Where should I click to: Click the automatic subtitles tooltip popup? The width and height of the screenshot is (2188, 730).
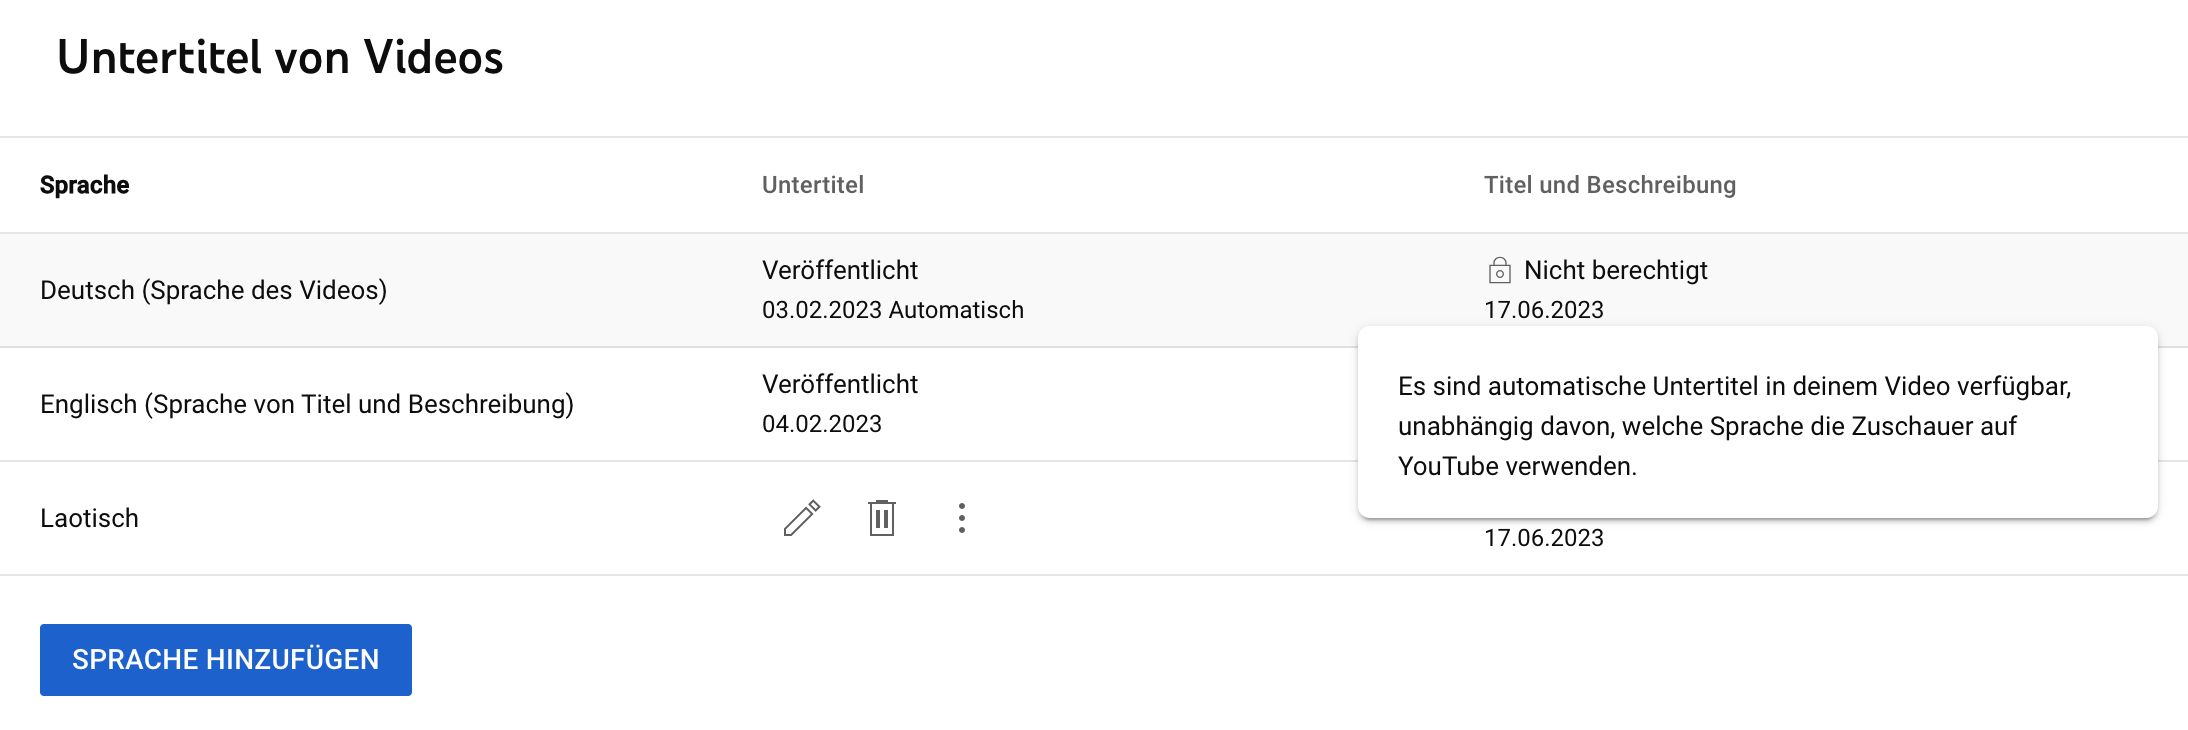pyautogui.click(x=1756, y=426)
